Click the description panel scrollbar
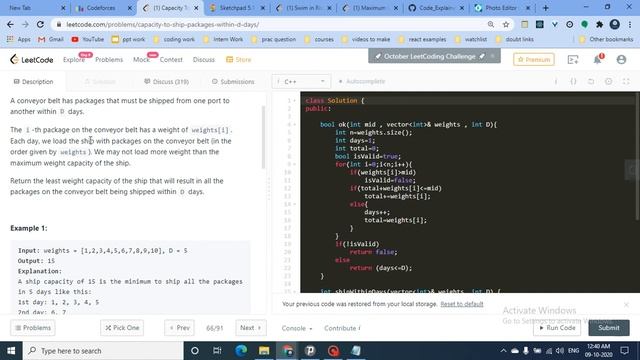This screenshot has width=640, height=360. point(263,137)
